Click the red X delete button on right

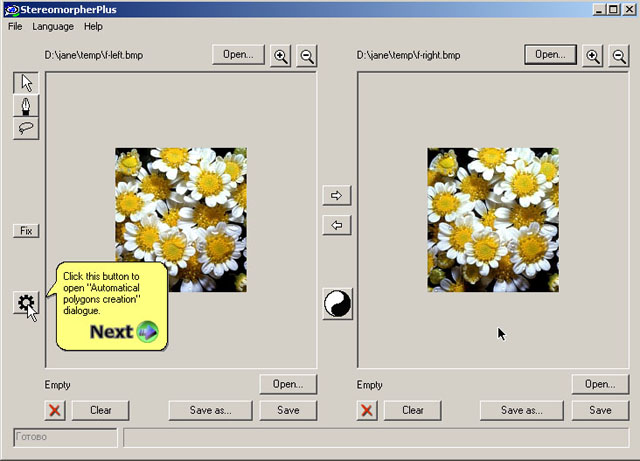pyautogui.click(x=368, y=410)
